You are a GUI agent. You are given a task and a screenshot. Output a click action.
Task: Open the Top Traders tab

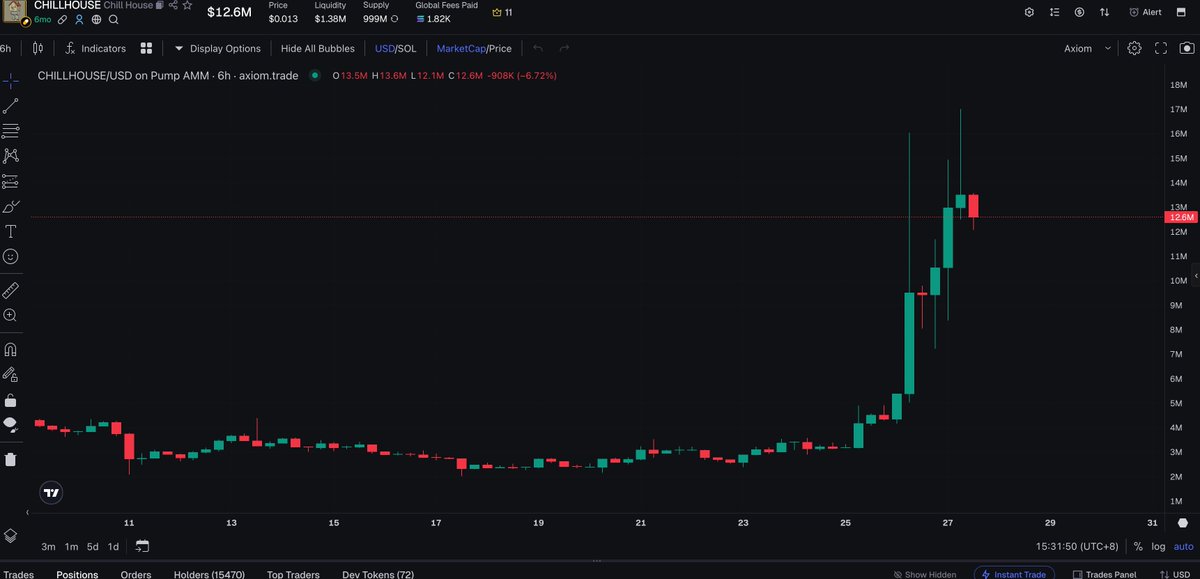(293, 574)
